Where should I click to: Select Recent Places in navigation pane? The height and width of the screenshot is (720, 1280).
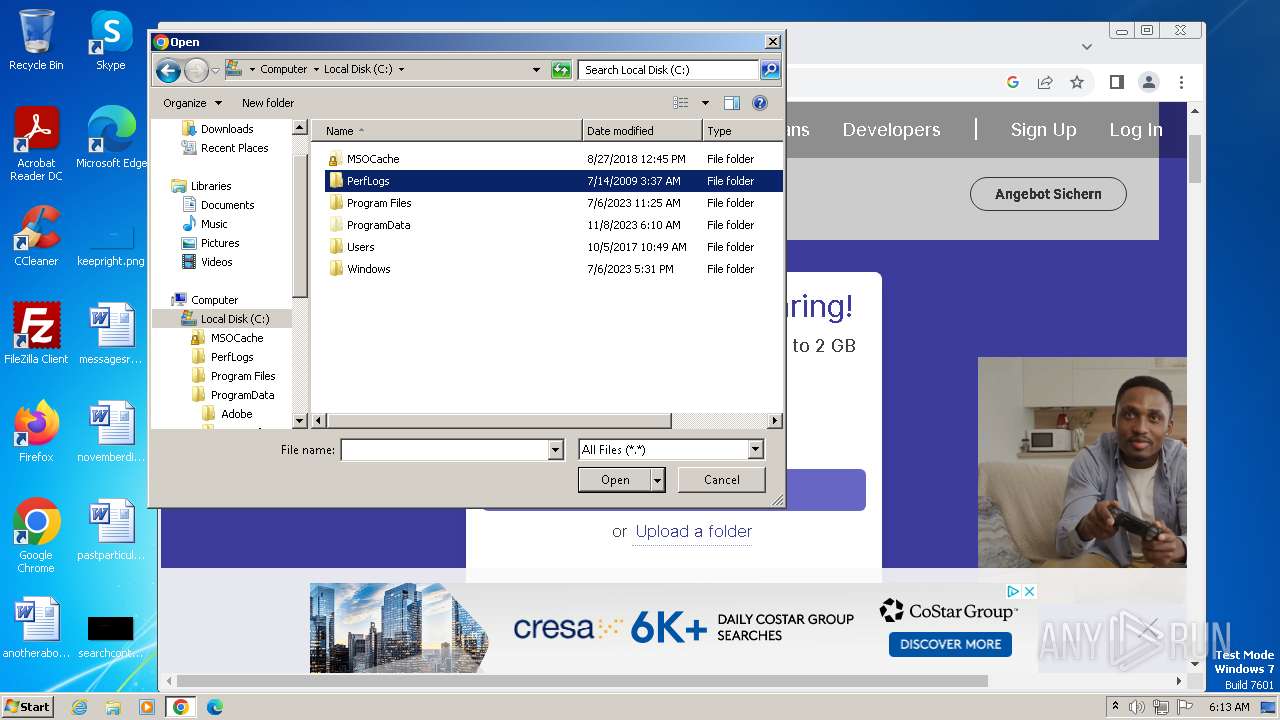(234, 148)
